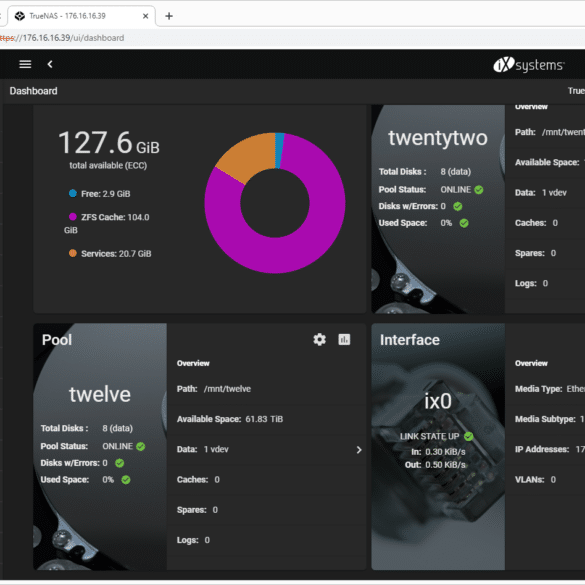Click the orange Services legend dot
Screen dimensions: 585x585
point(73,253)
